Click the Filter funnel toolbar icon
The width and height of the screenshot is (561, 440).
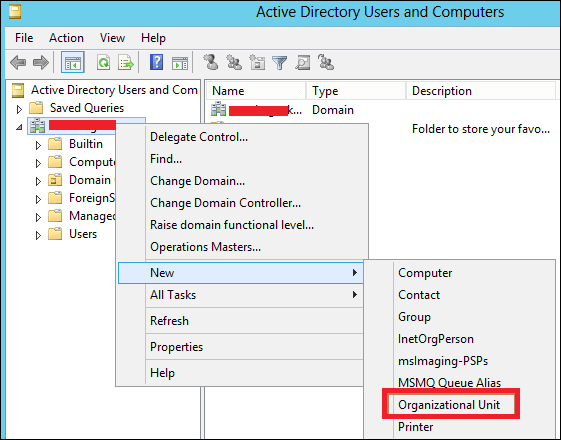tap(279, 63)
